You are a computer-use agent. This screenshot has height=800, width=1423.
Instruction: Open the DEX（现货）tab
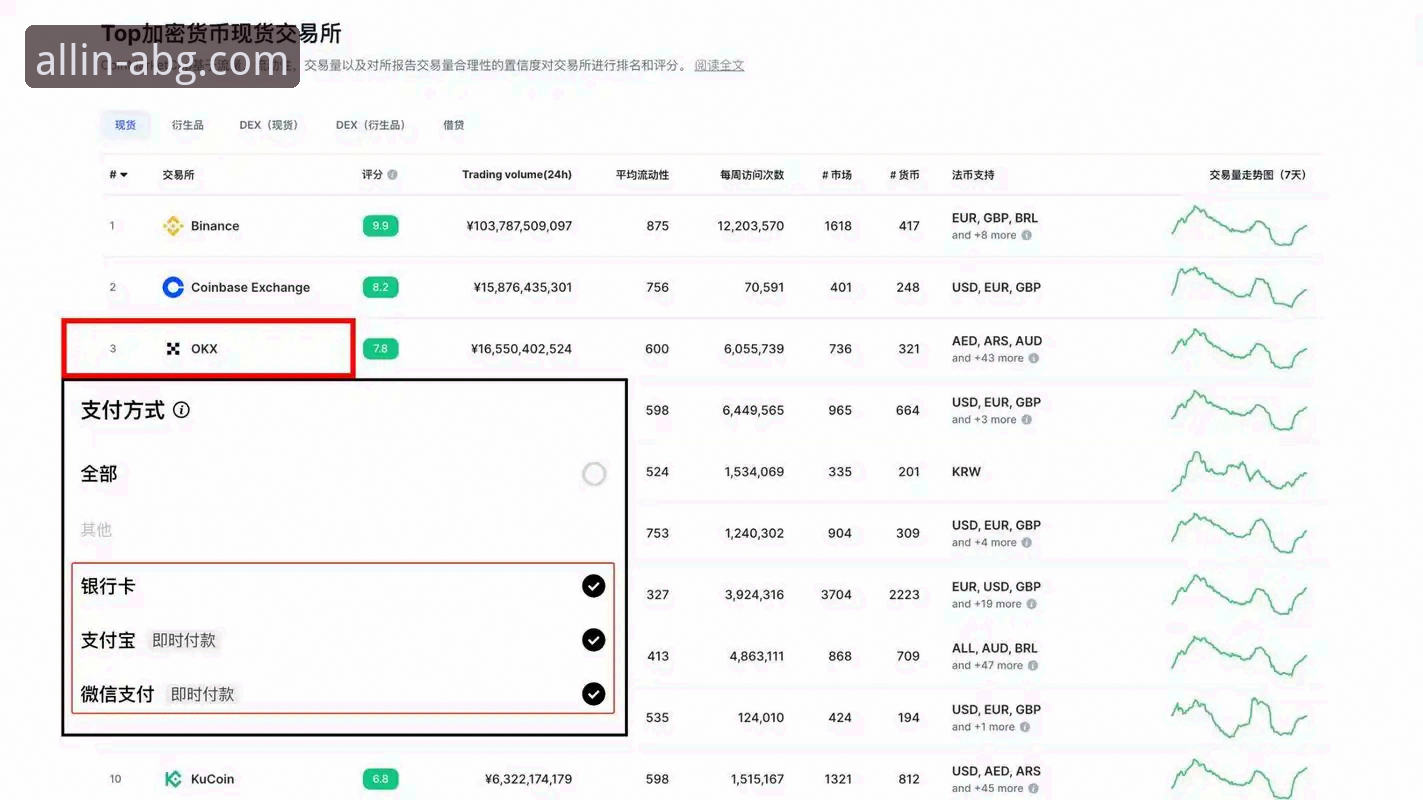269,125
